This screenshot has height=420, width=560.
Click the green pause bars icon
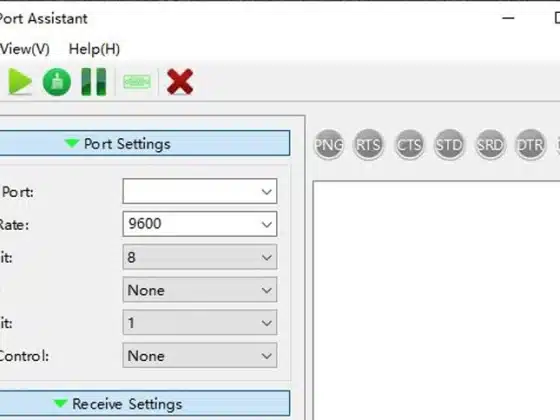pyautogui.click(x=94, y=82)
